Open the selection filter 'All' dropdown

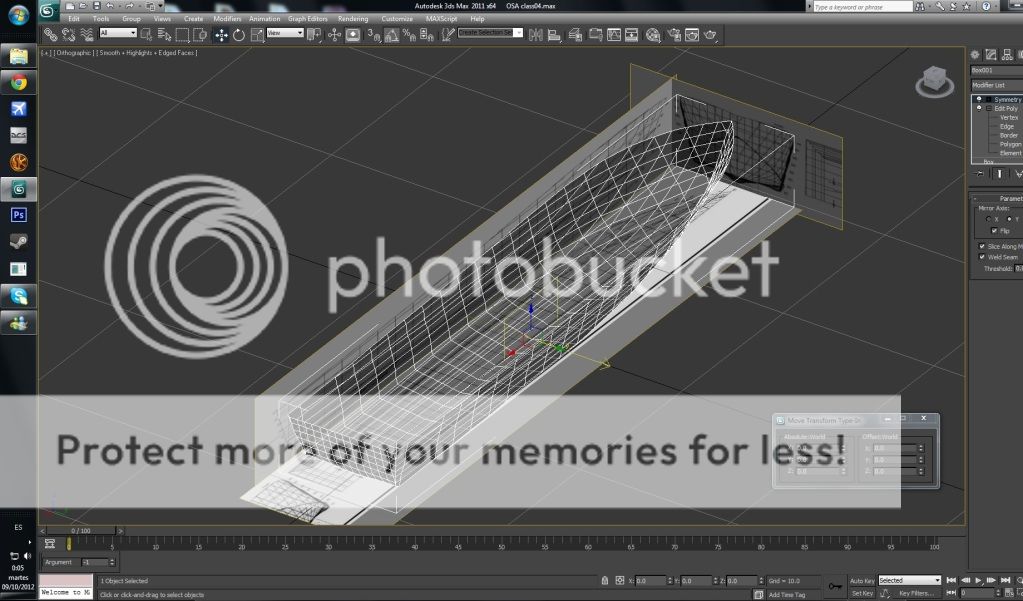pyautogui.click(x=118, y=33)
